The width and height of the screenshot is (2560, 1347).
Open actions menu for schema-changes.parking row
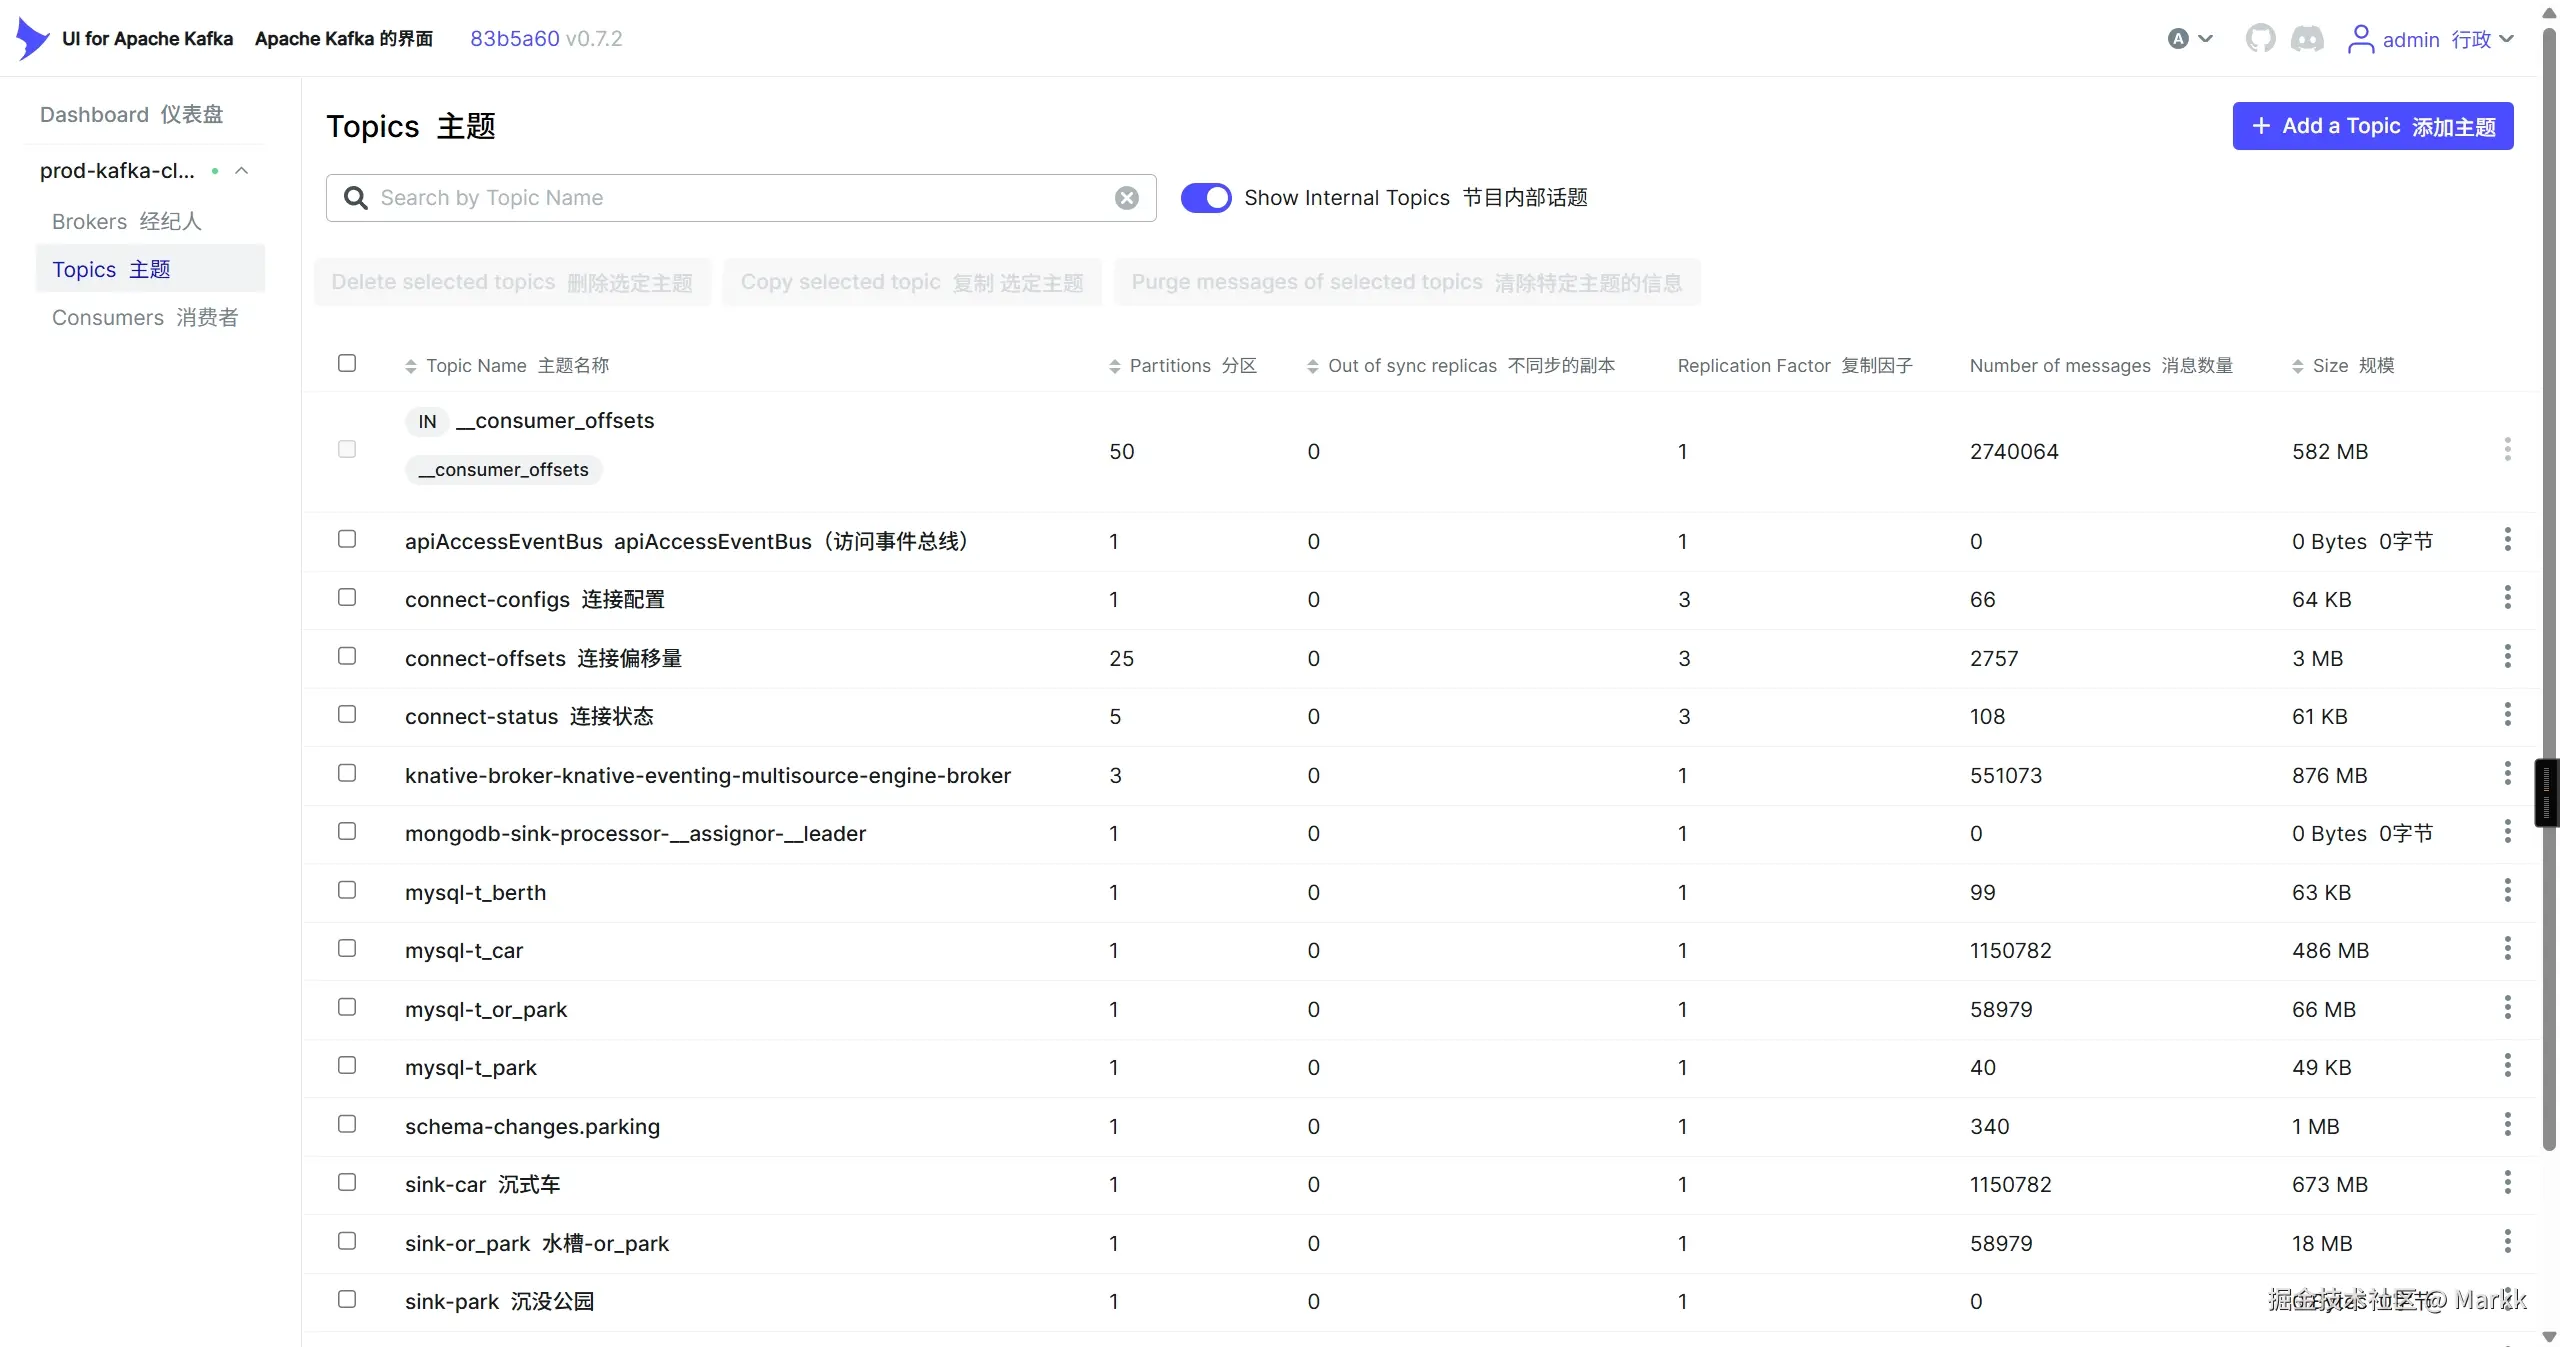pyautogui.click(x=2507, y=1125)
